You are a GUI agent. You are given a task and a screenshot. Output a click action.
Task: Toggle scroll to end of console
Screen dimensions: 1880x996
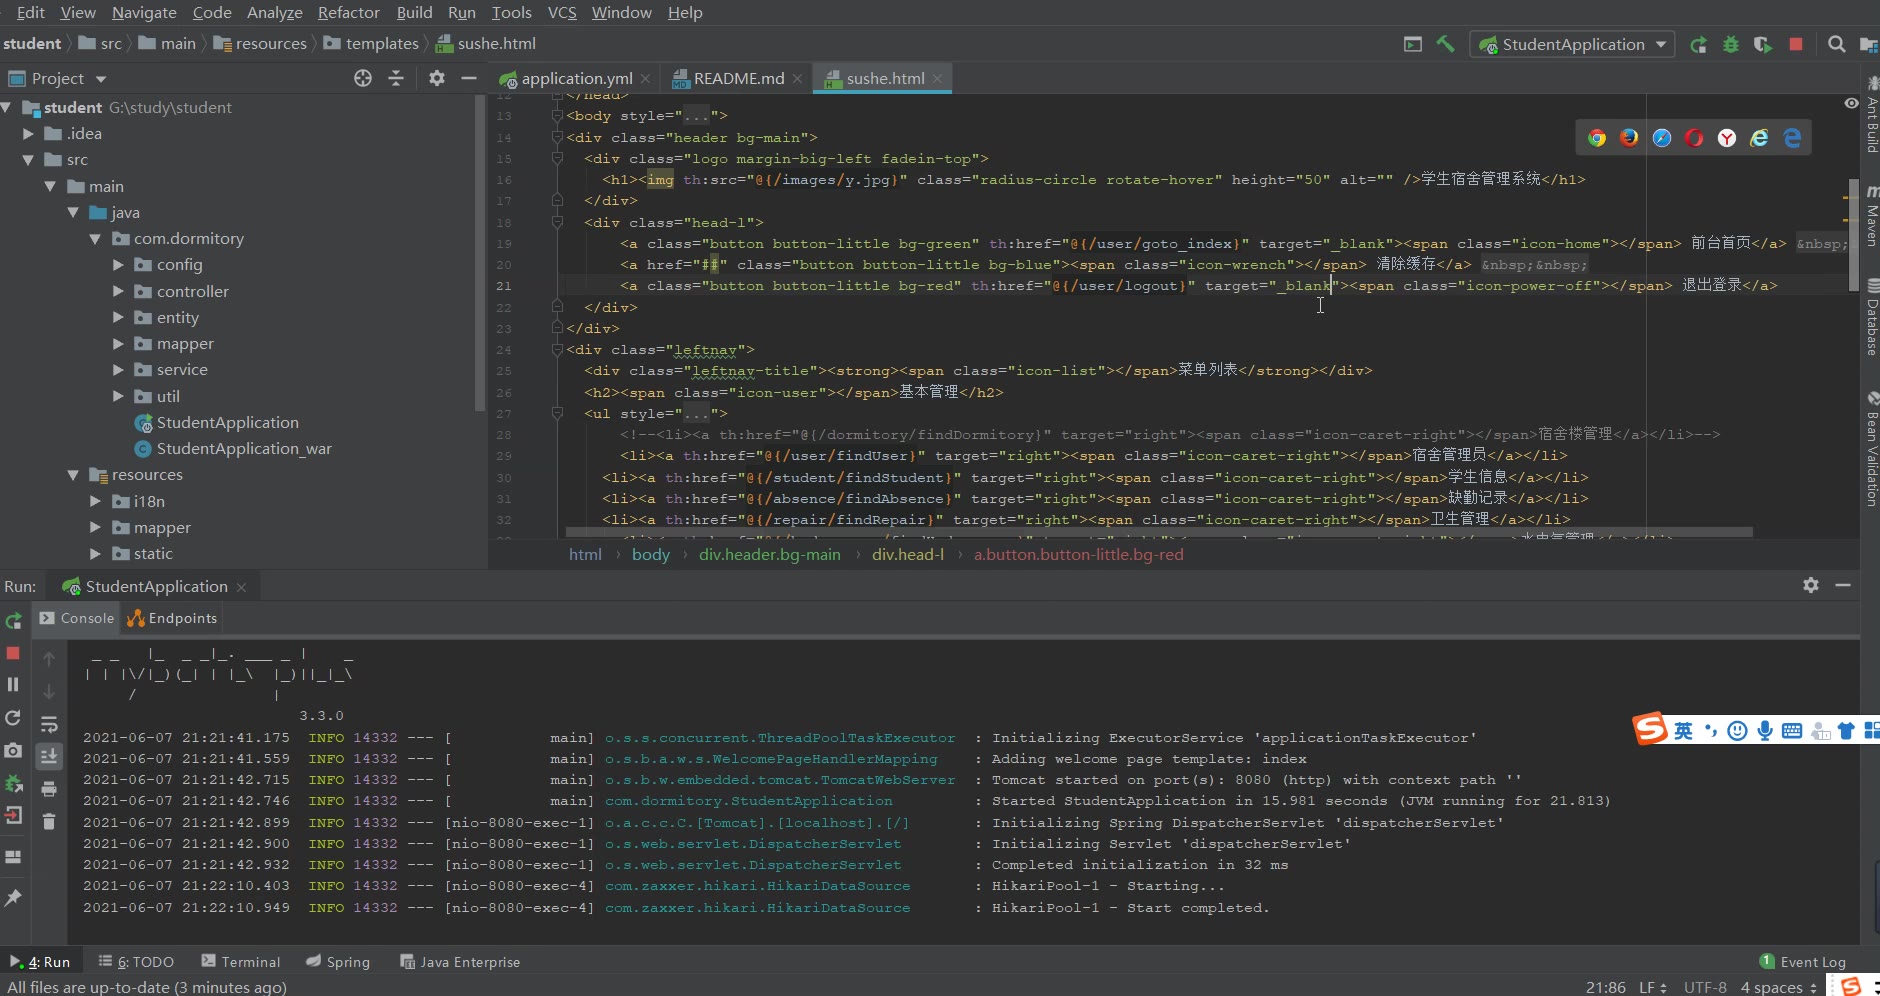(x=49, y=756)
